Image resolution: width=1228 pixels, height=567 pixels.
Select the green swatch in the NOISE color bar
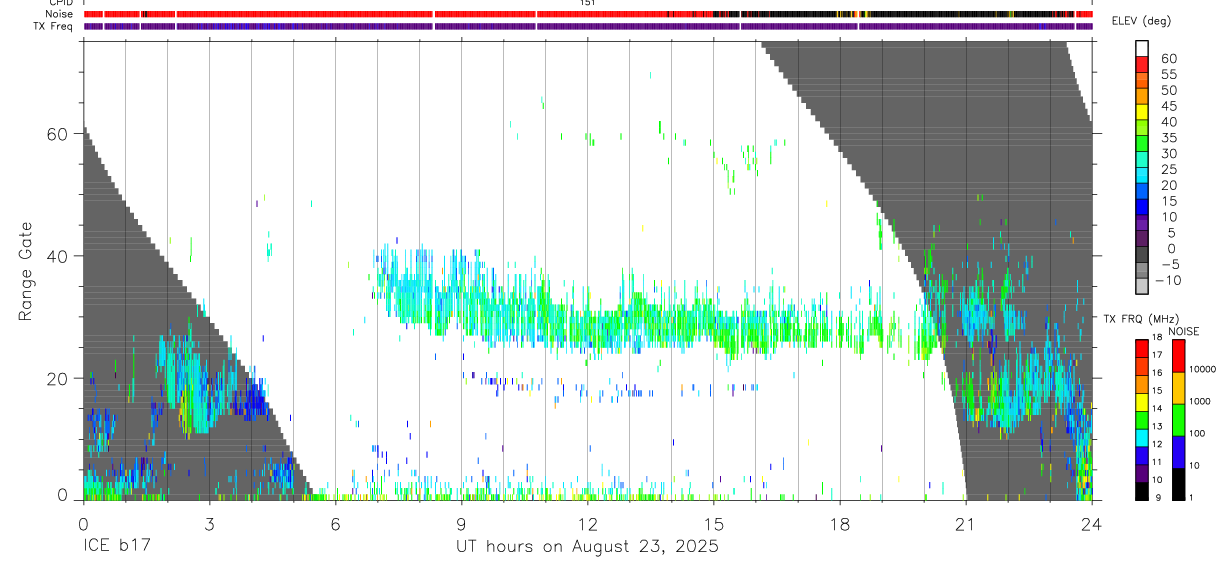pyautogui.click(x=1178, y=419)
